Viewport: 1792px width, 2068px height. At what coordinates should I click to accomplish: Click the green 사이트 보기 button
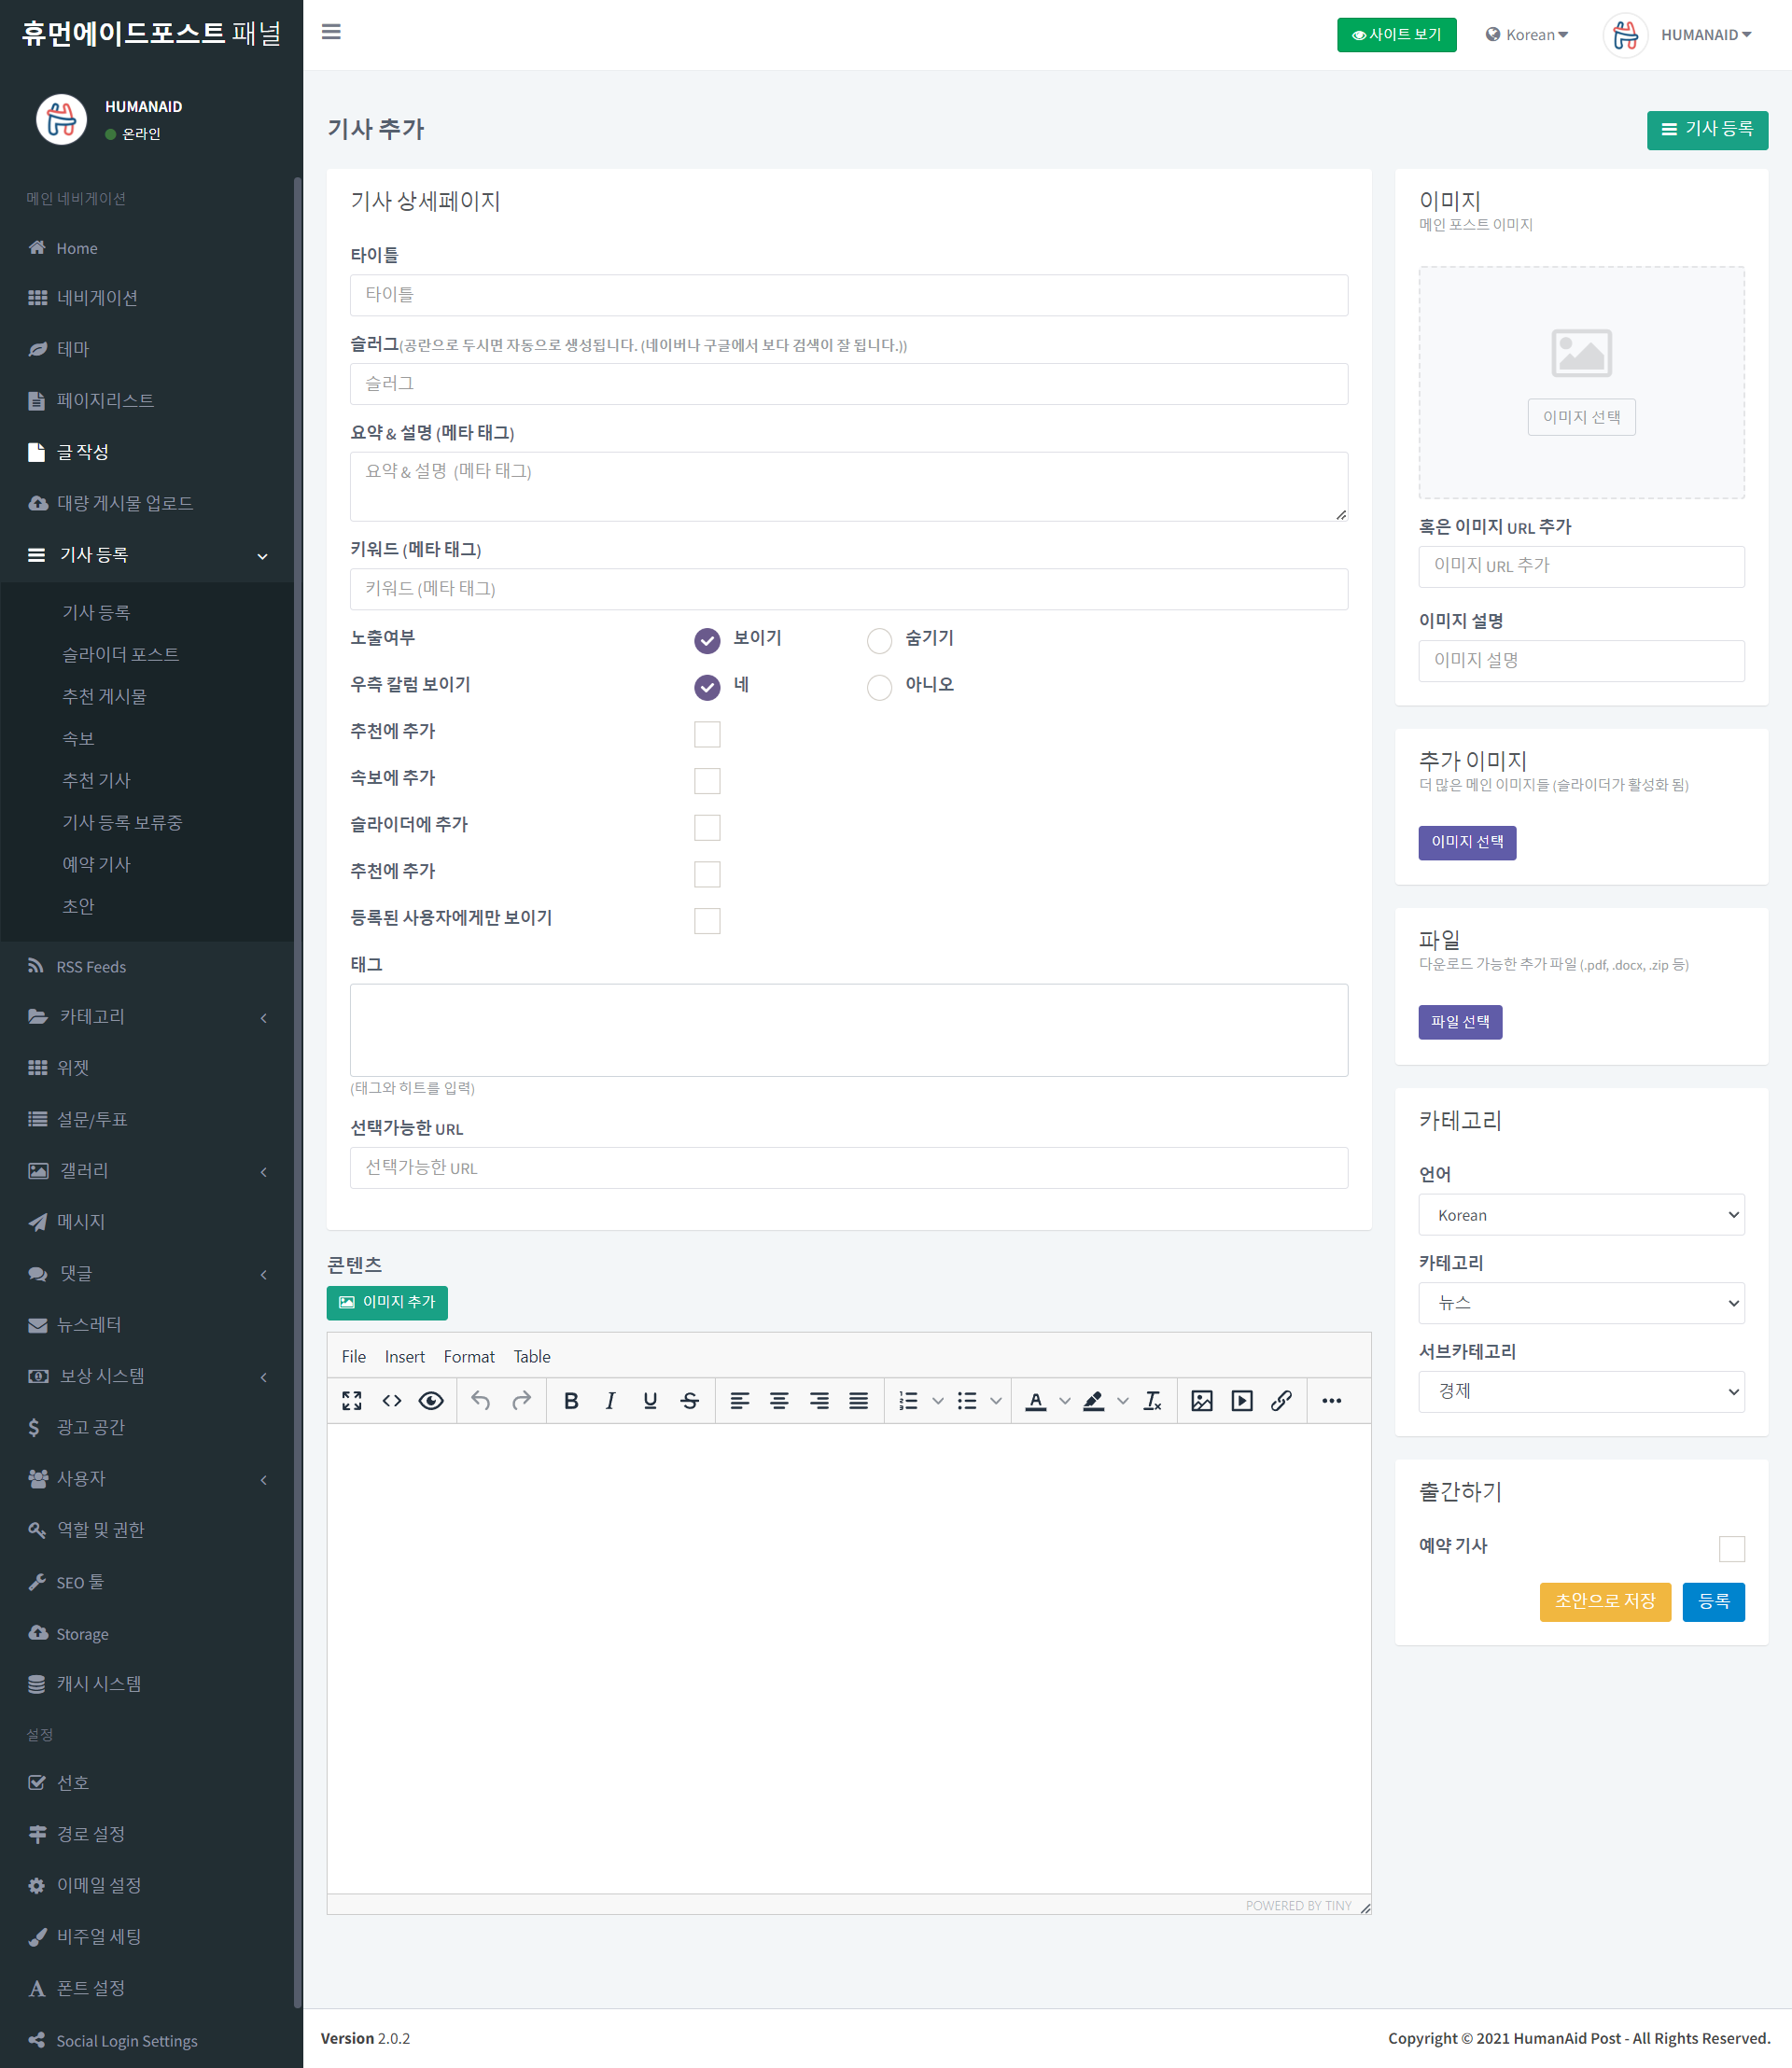[1396, 35]
